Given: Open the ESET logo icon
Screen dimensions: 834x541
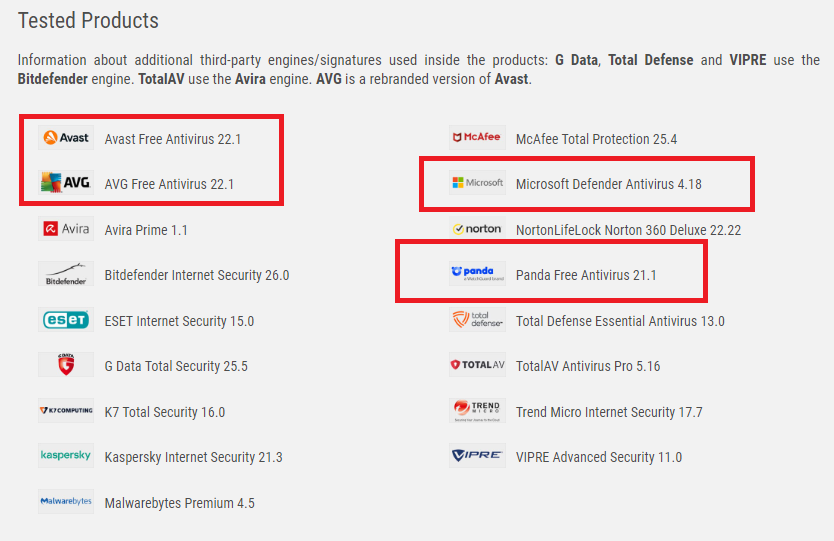Looking at the screenshot, I should tap(66, 320).
